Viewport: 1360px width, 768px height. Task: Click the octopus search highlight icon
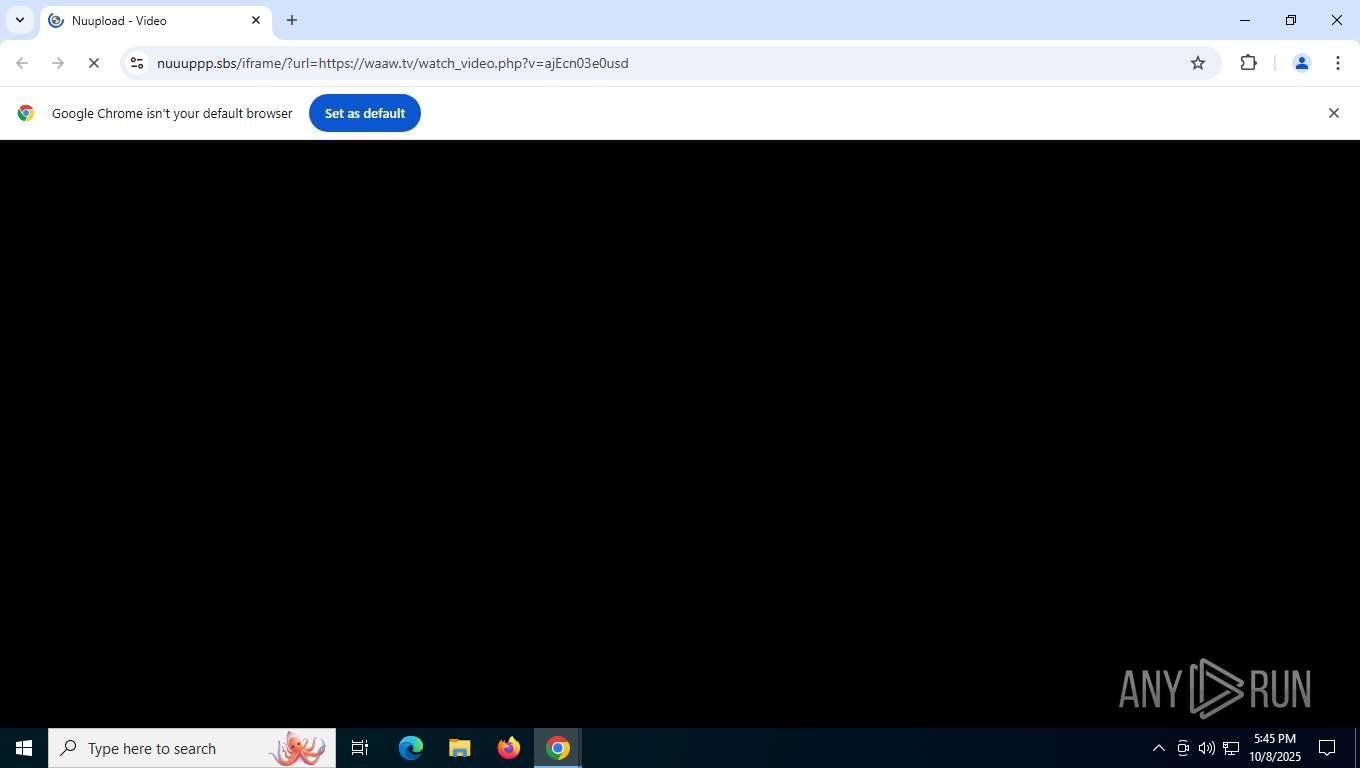[x=298, y=748]
